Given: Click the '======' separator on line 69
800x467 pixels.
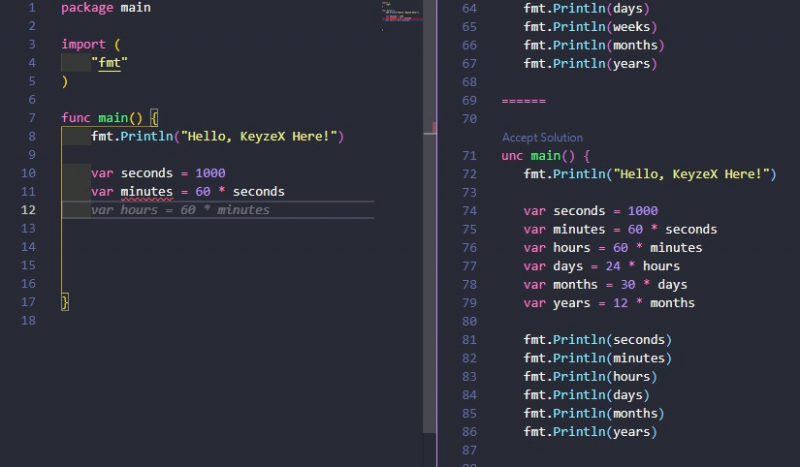Looking at the screenshot, I should [x=523, y=101].
